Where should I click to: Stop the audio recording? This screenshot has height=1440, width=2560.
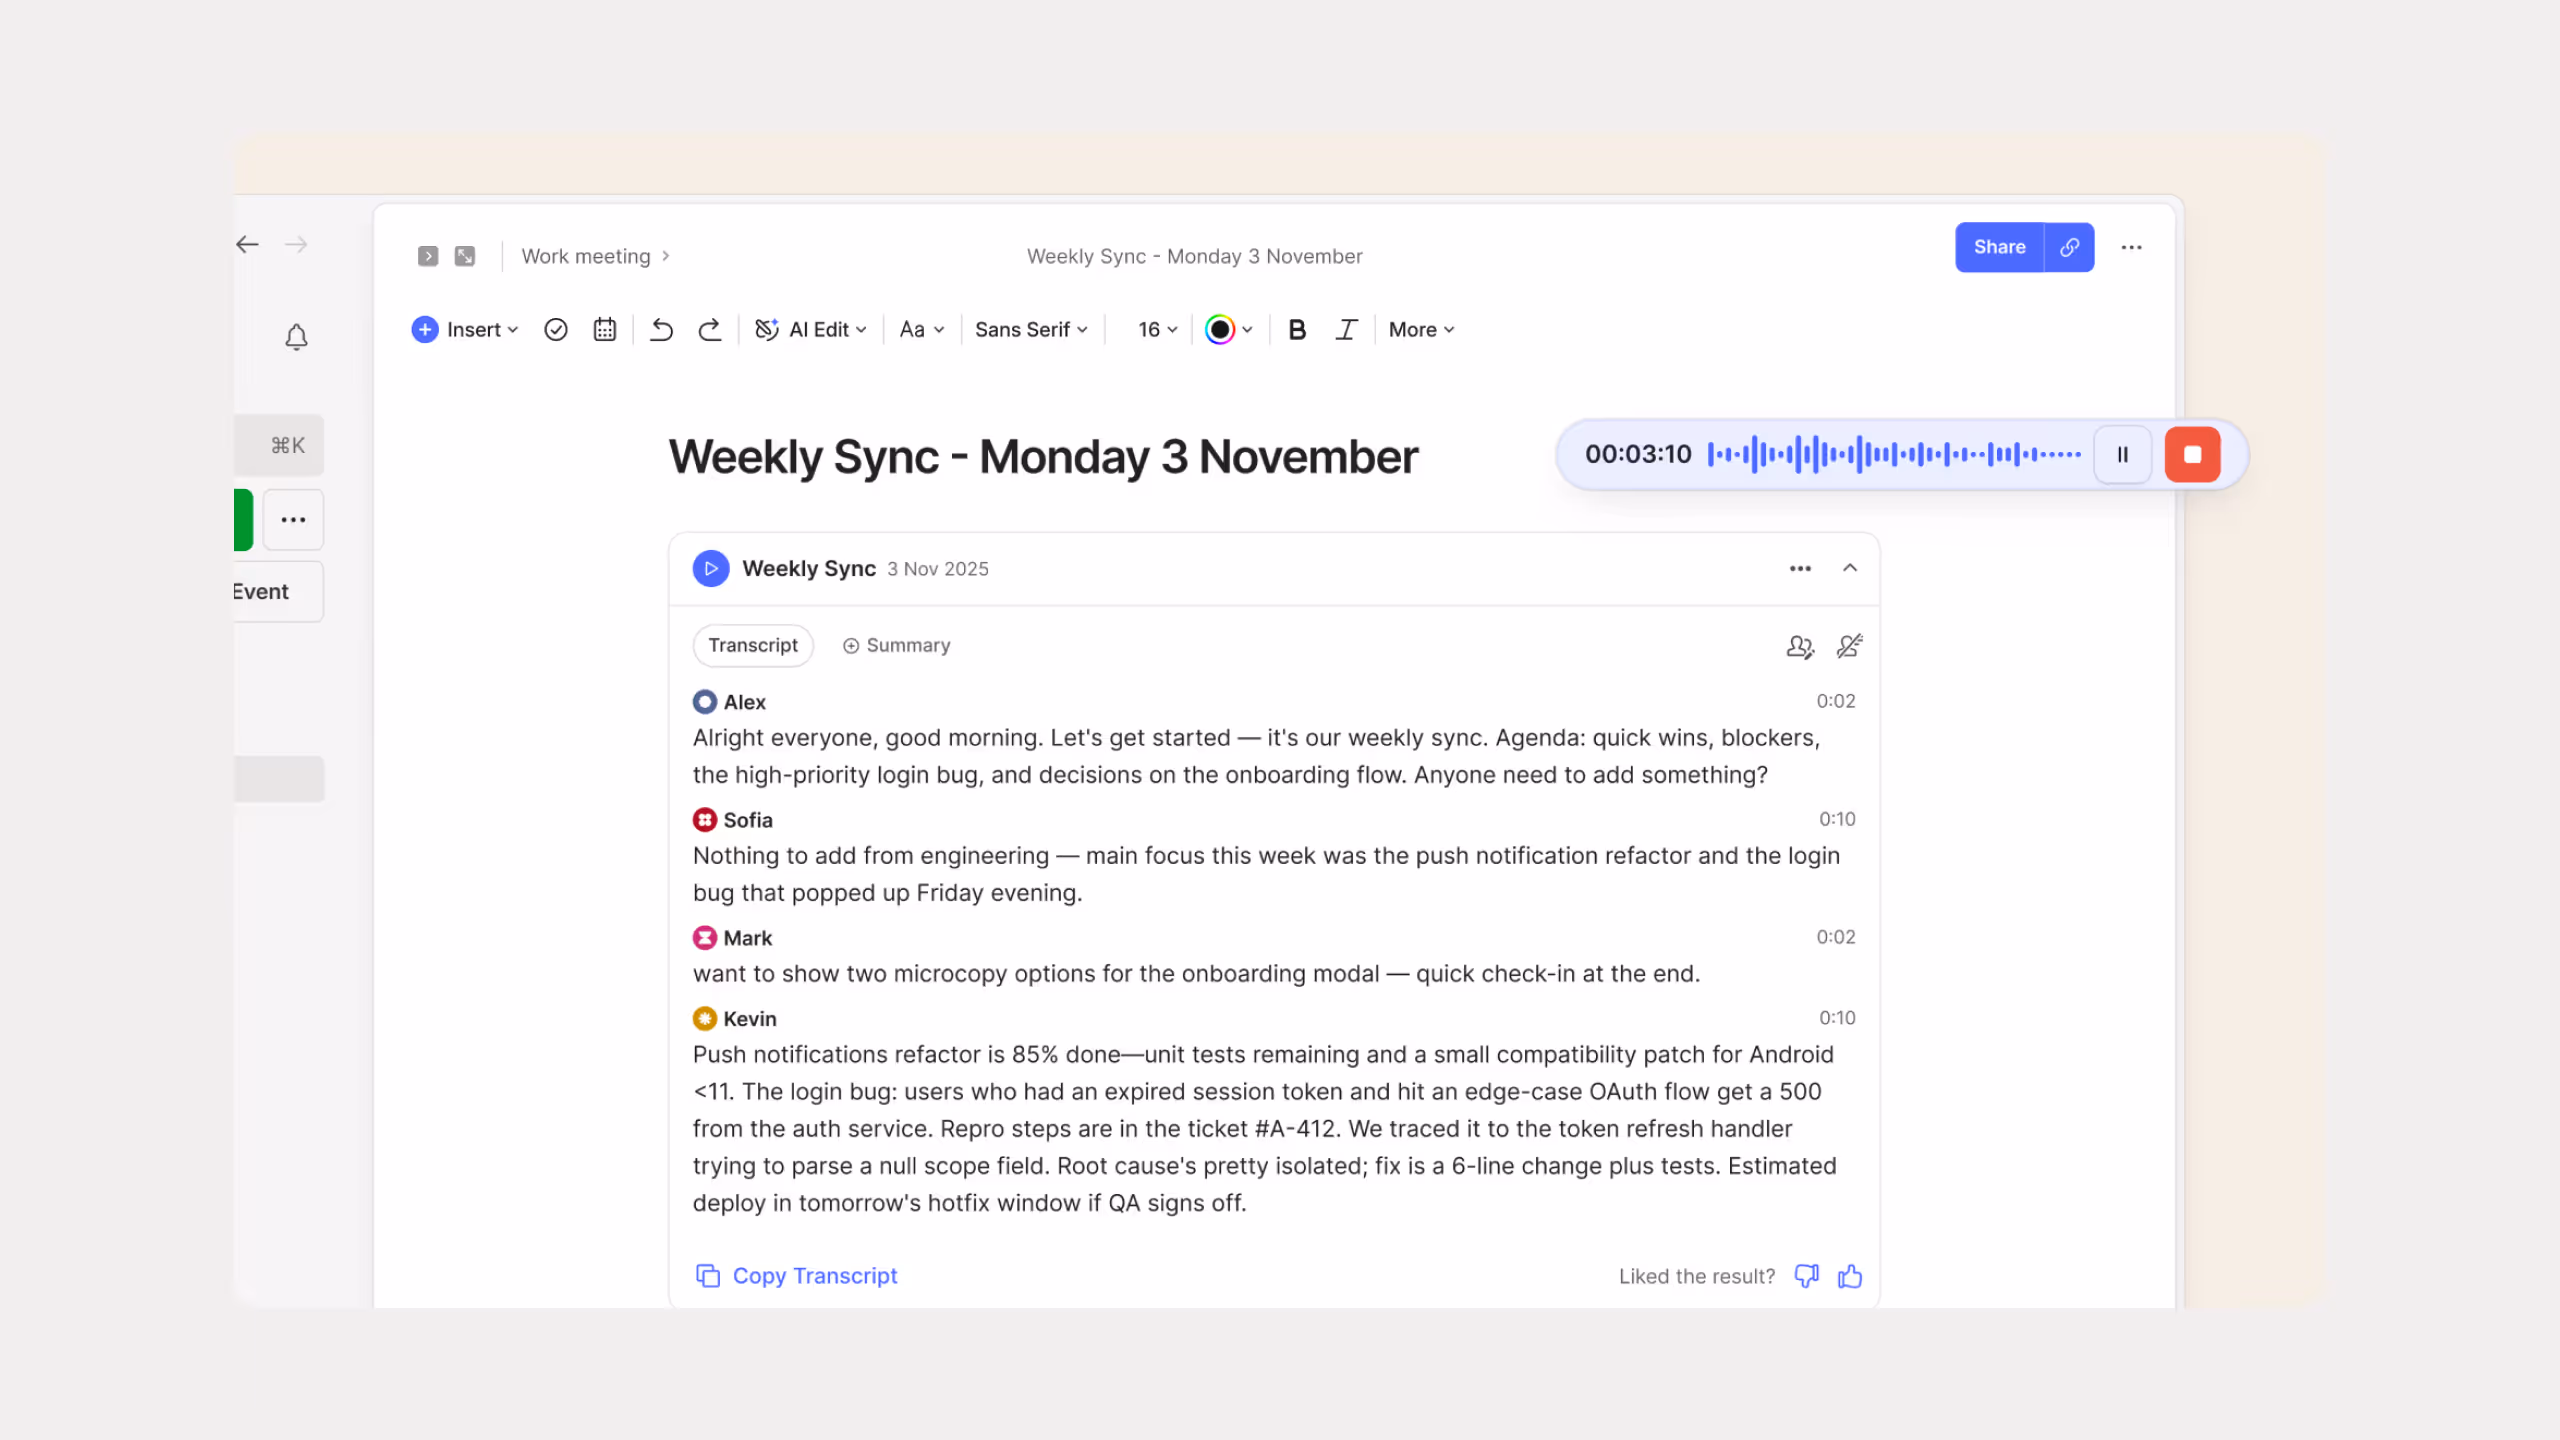coord(2192,454)
